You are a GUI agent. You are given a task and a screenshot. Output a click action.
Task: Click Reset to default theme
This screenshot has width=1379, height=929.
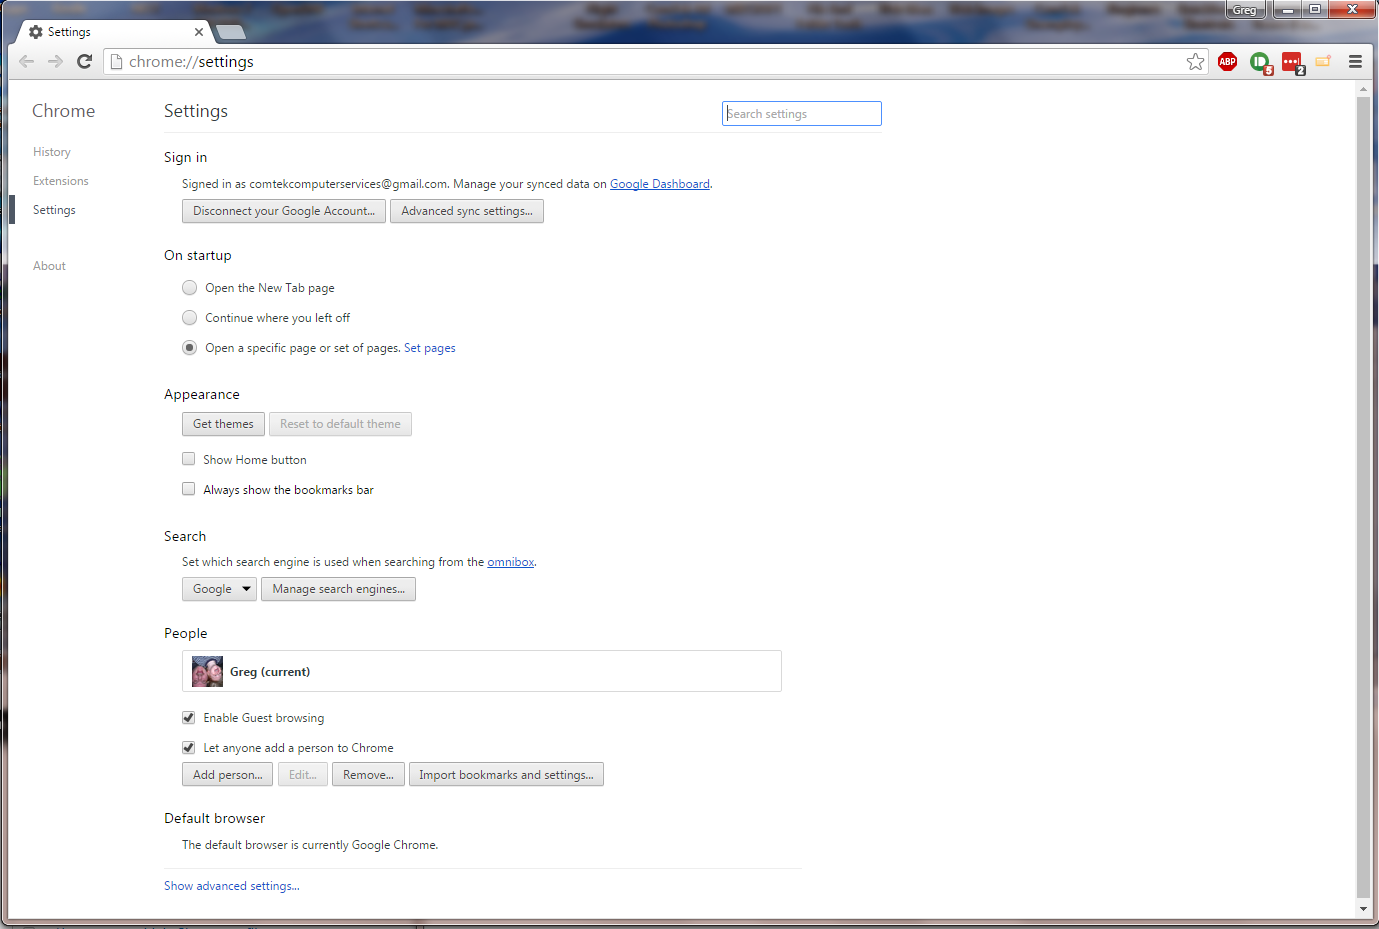(340, 424)
